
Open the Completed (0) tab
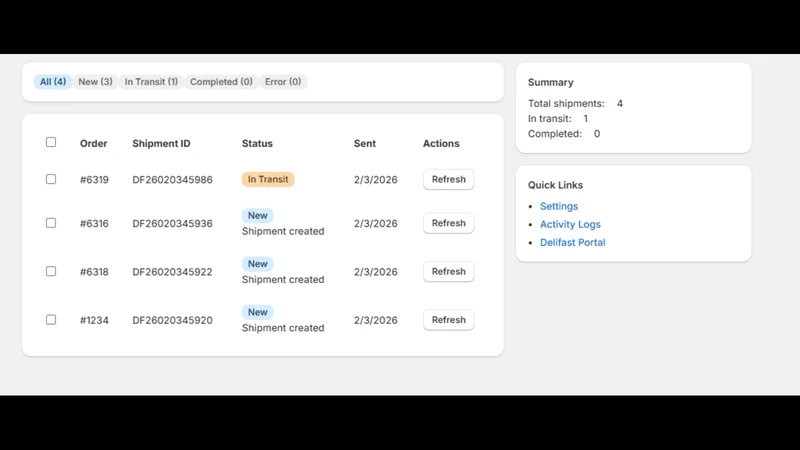[221, 82]
